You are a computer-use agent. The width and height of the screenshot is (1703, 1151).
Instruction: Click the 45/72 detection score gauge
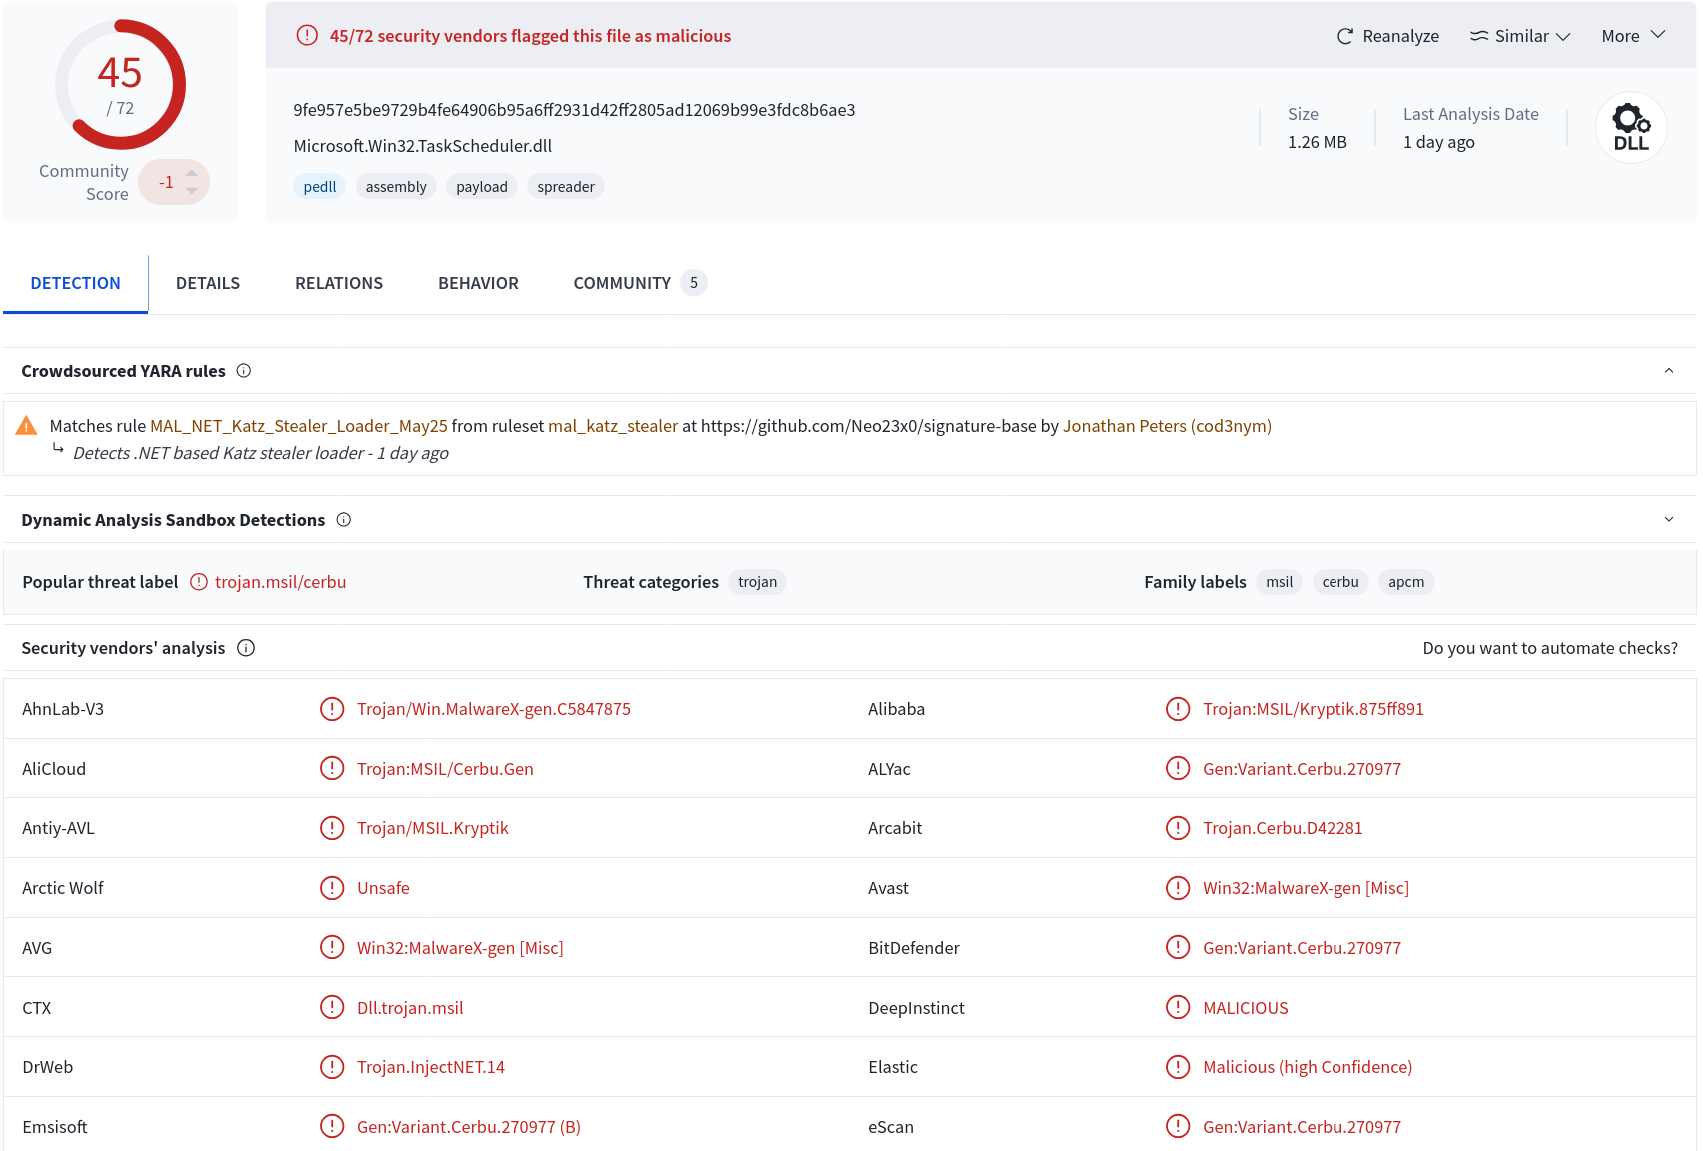120,85
